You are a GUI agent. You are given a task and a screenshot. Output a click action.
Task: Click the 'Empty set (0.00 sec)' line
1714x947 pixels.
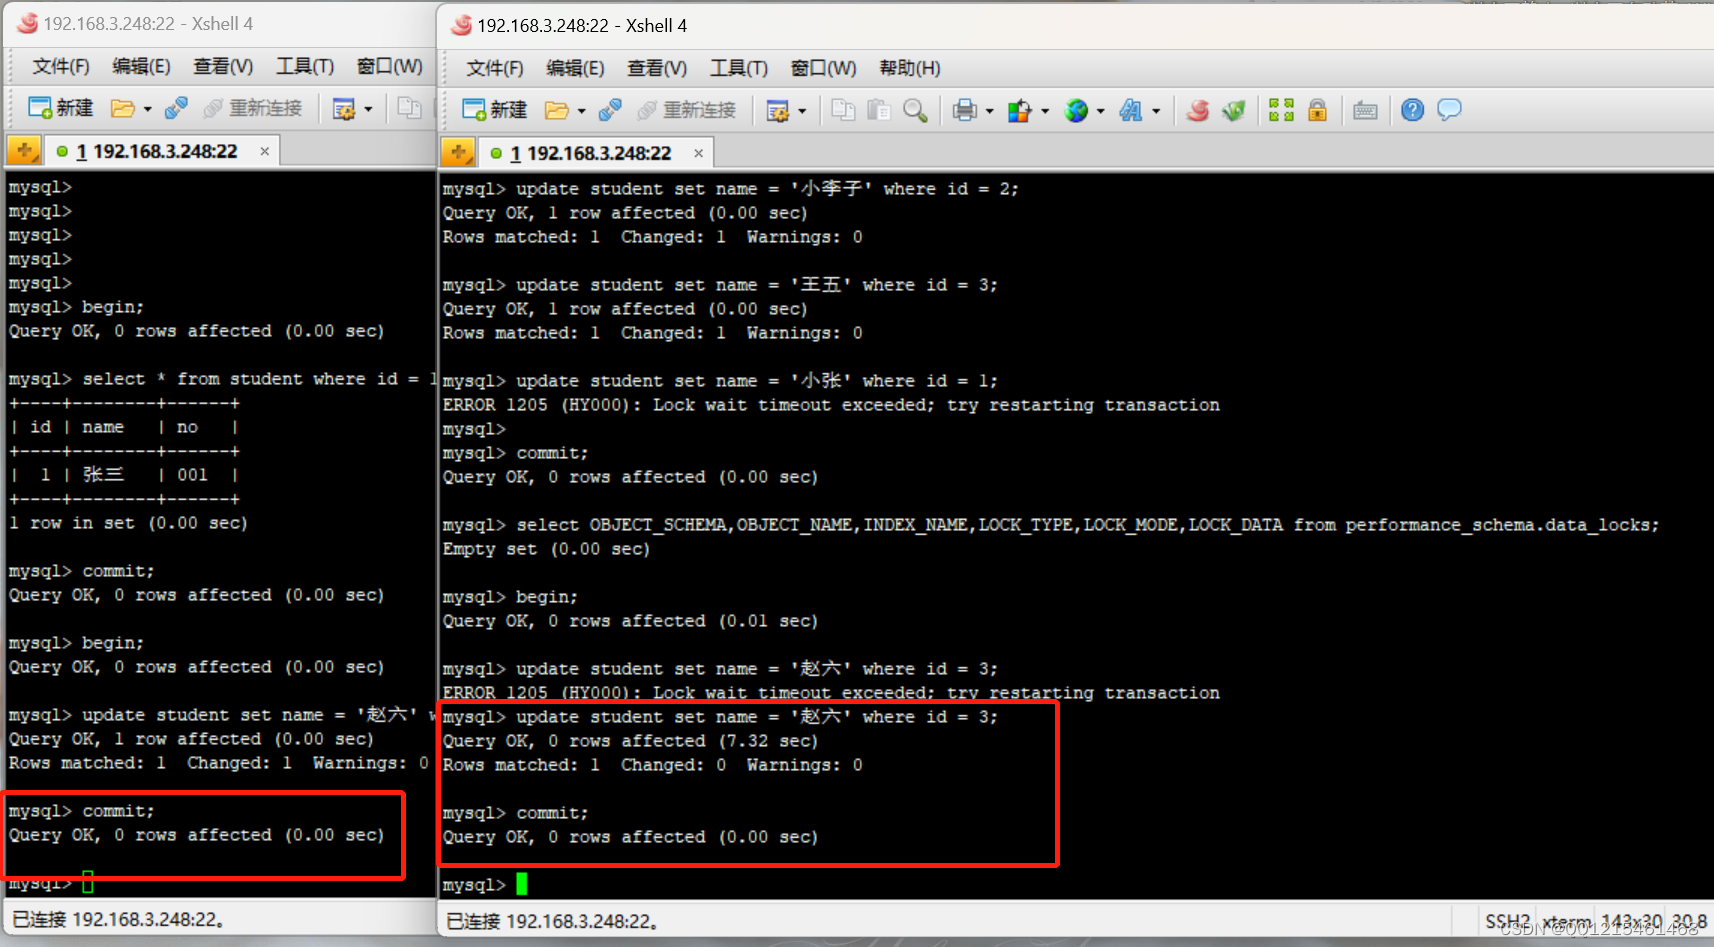click(546, 549)
